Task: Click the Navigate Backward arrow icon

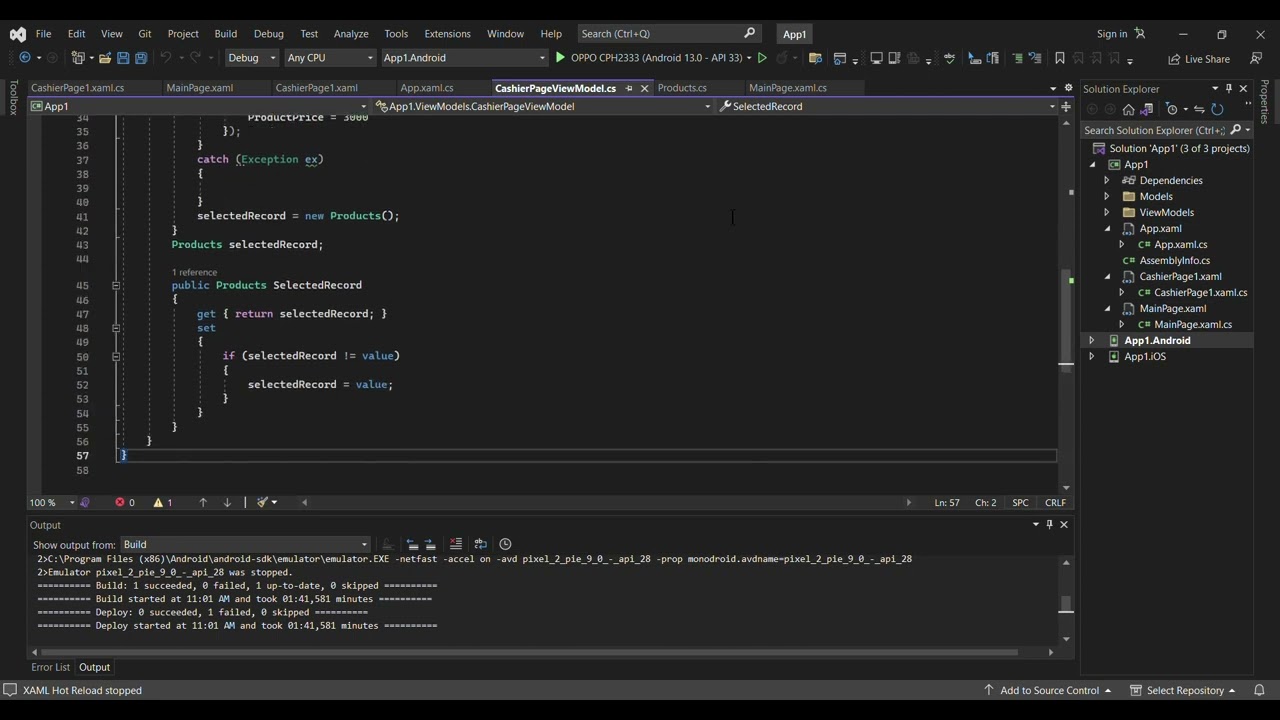Action: [x=24, y=58]
